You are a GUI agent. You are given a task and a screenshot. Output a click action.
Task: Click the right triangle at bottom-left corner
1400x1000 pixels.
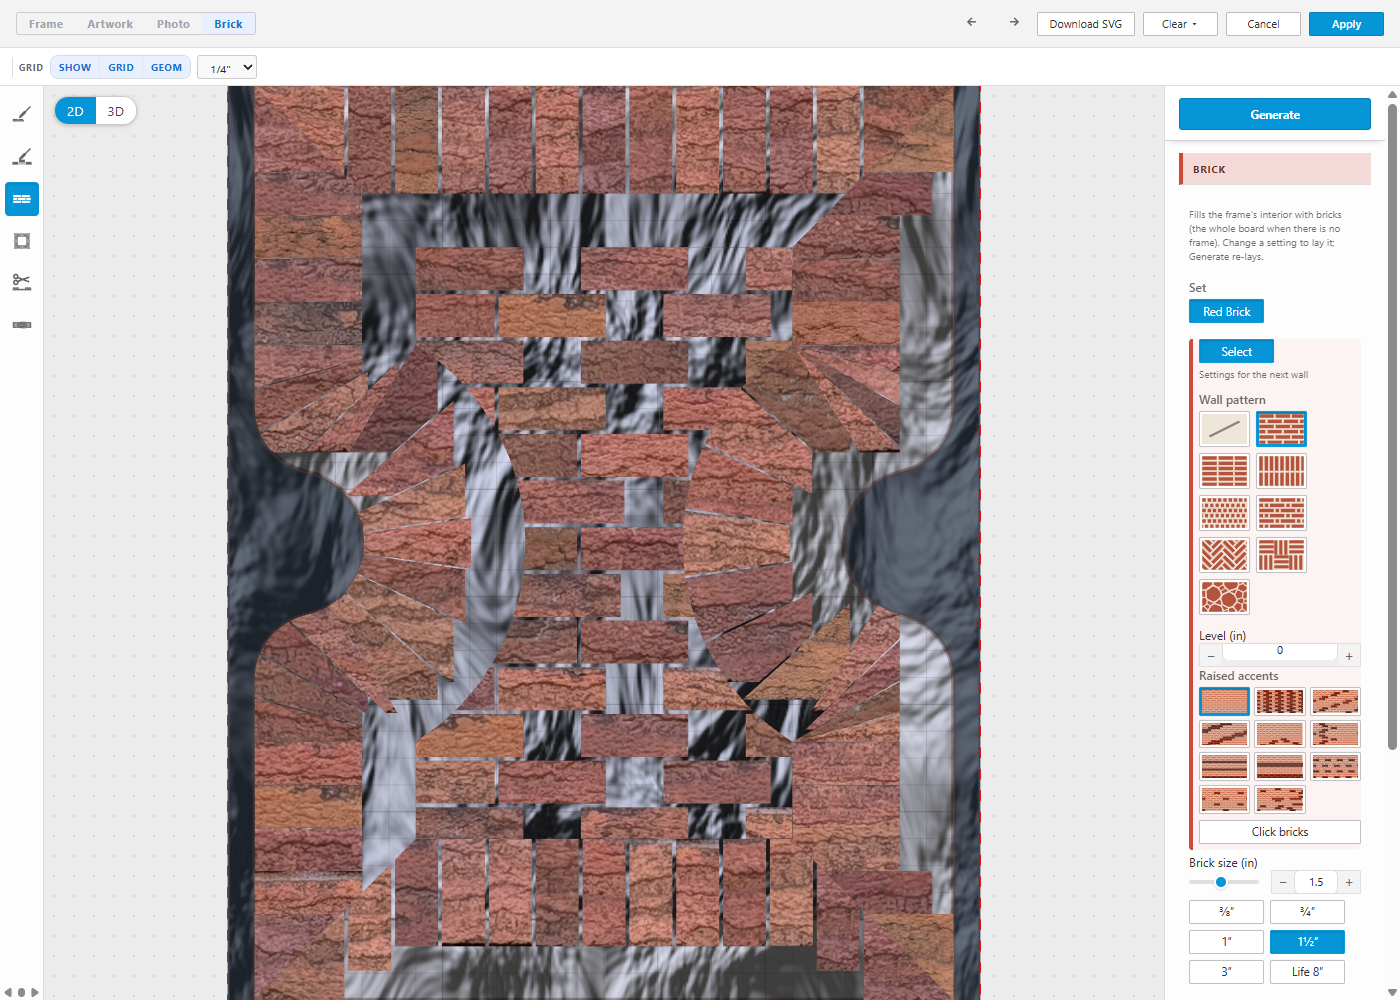click(35, 993)
